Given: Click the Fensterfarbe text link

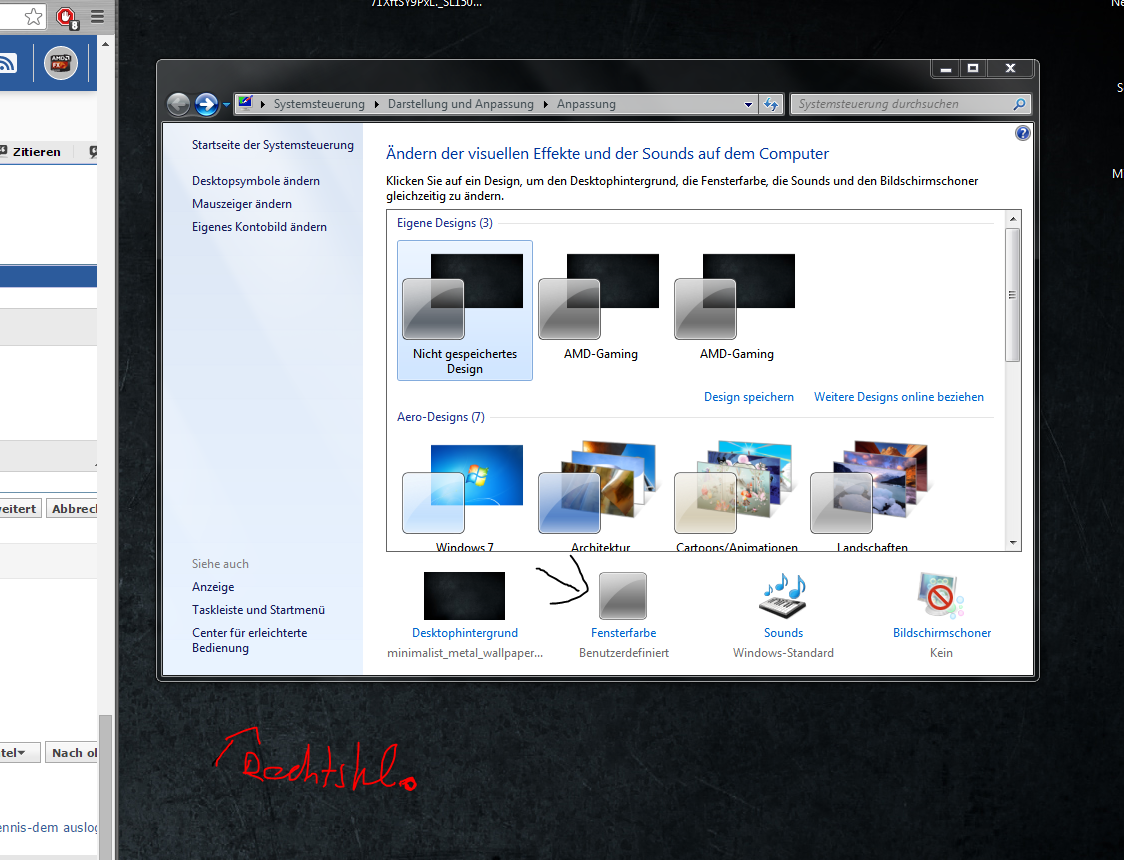Looking at the screenshot, I should pyautogui.click(x=623, y=633).
